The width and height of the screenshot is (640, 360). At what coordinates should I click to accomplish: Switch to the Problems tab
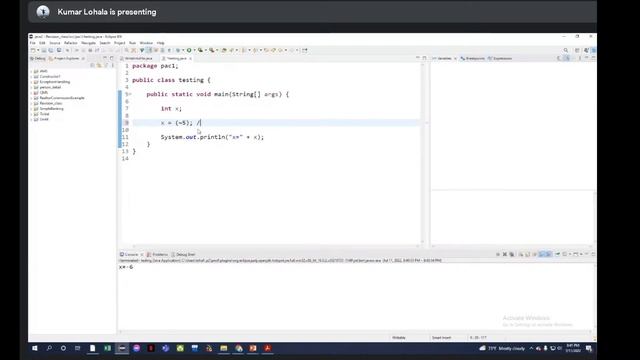pyautogui.click(x=157, y=254)
